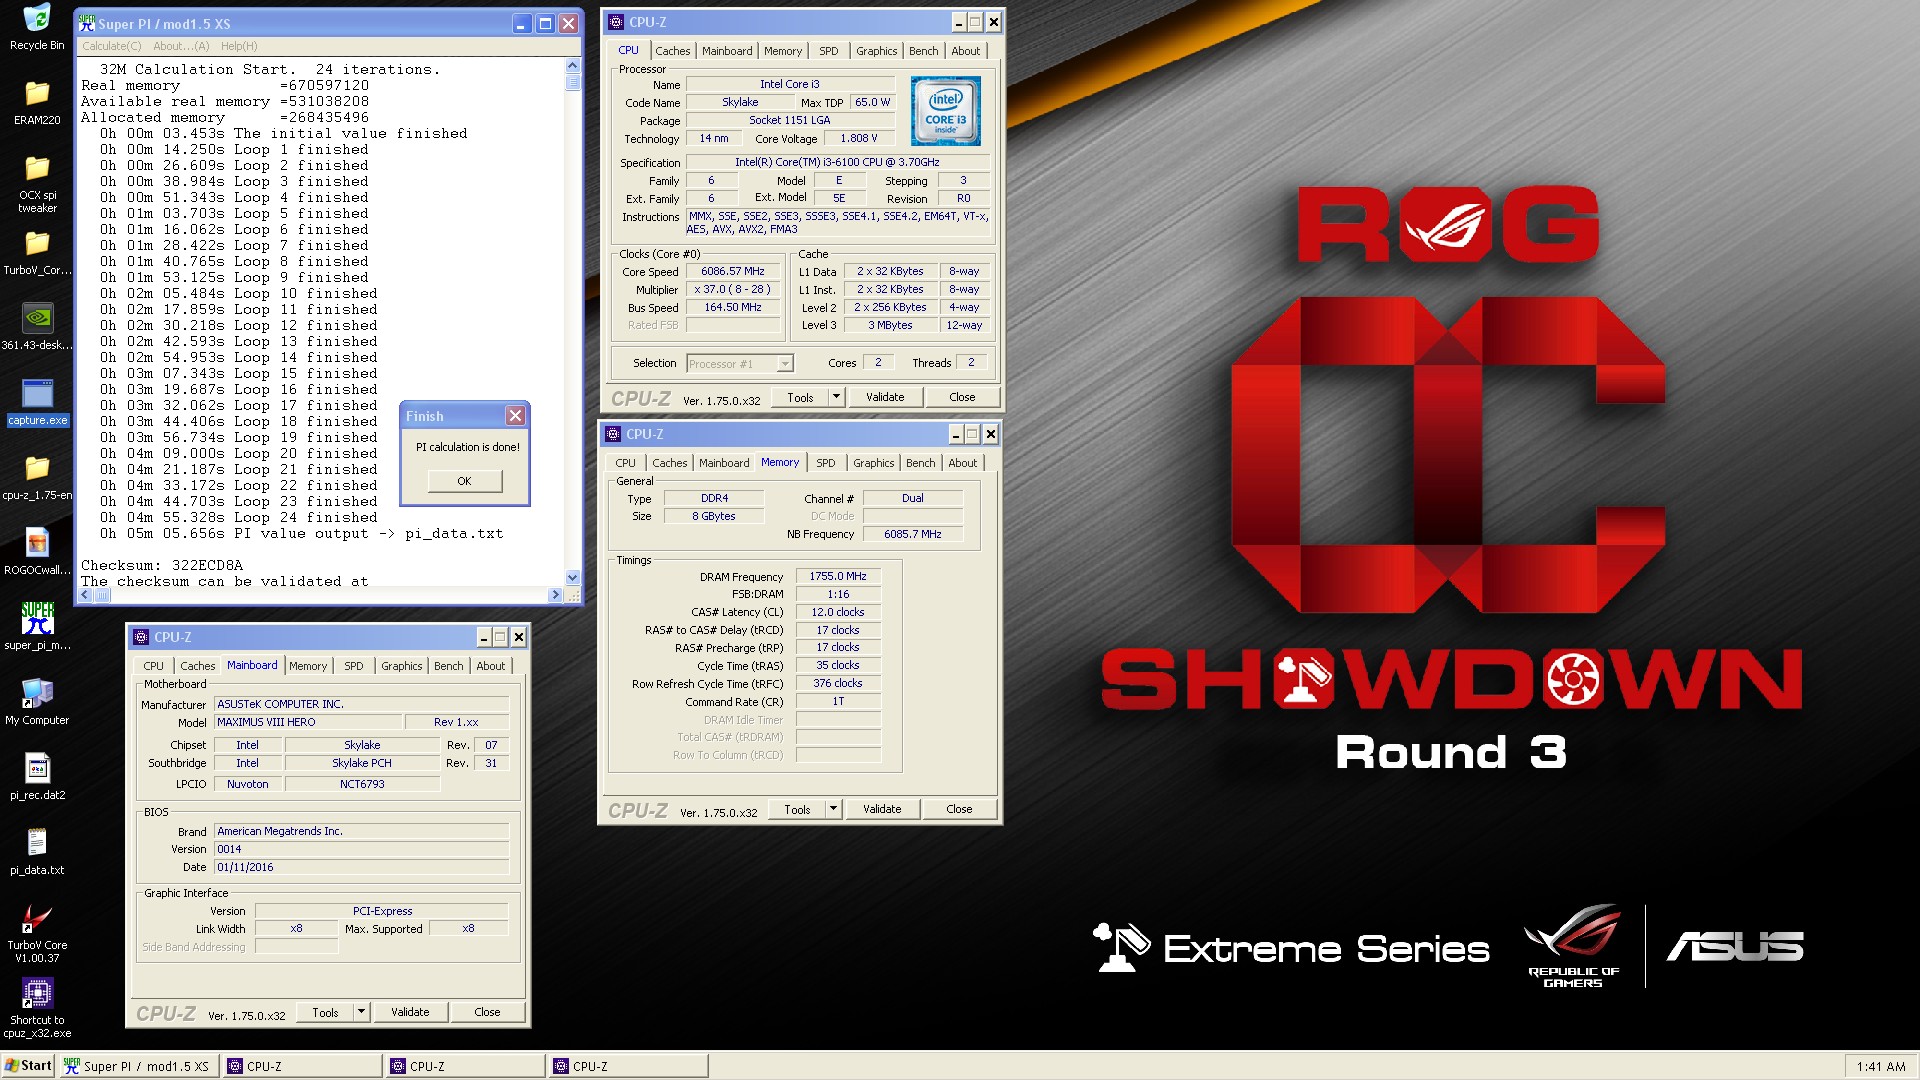
Task: Click the Bus Speed value 164.50 MHz
Action: [x=733, y=308]
